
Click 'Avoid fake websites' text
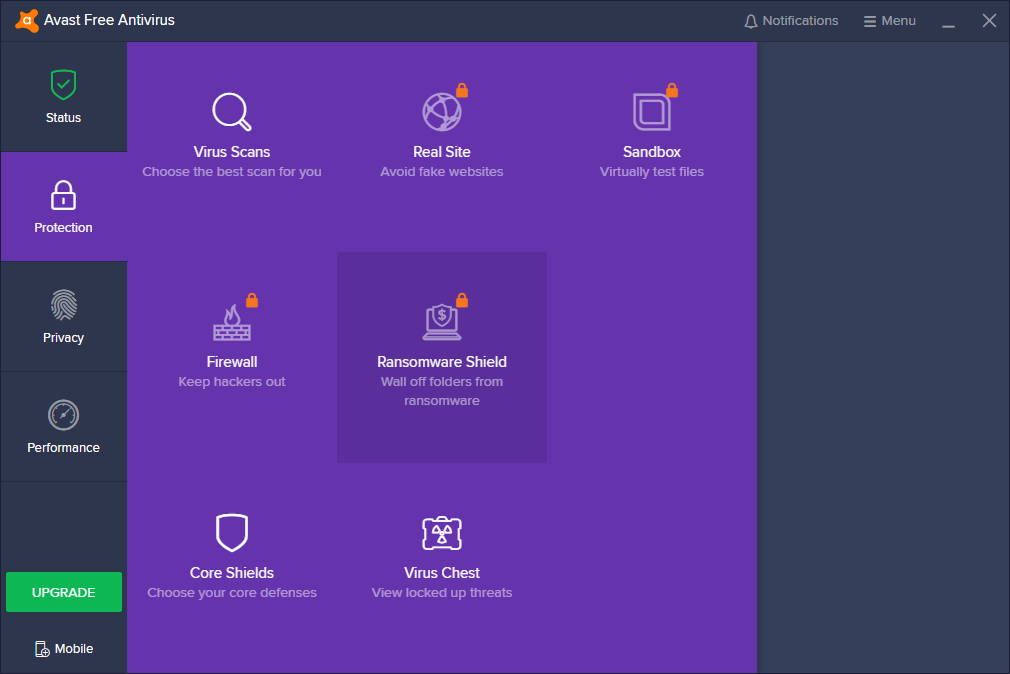click(442, 171)
